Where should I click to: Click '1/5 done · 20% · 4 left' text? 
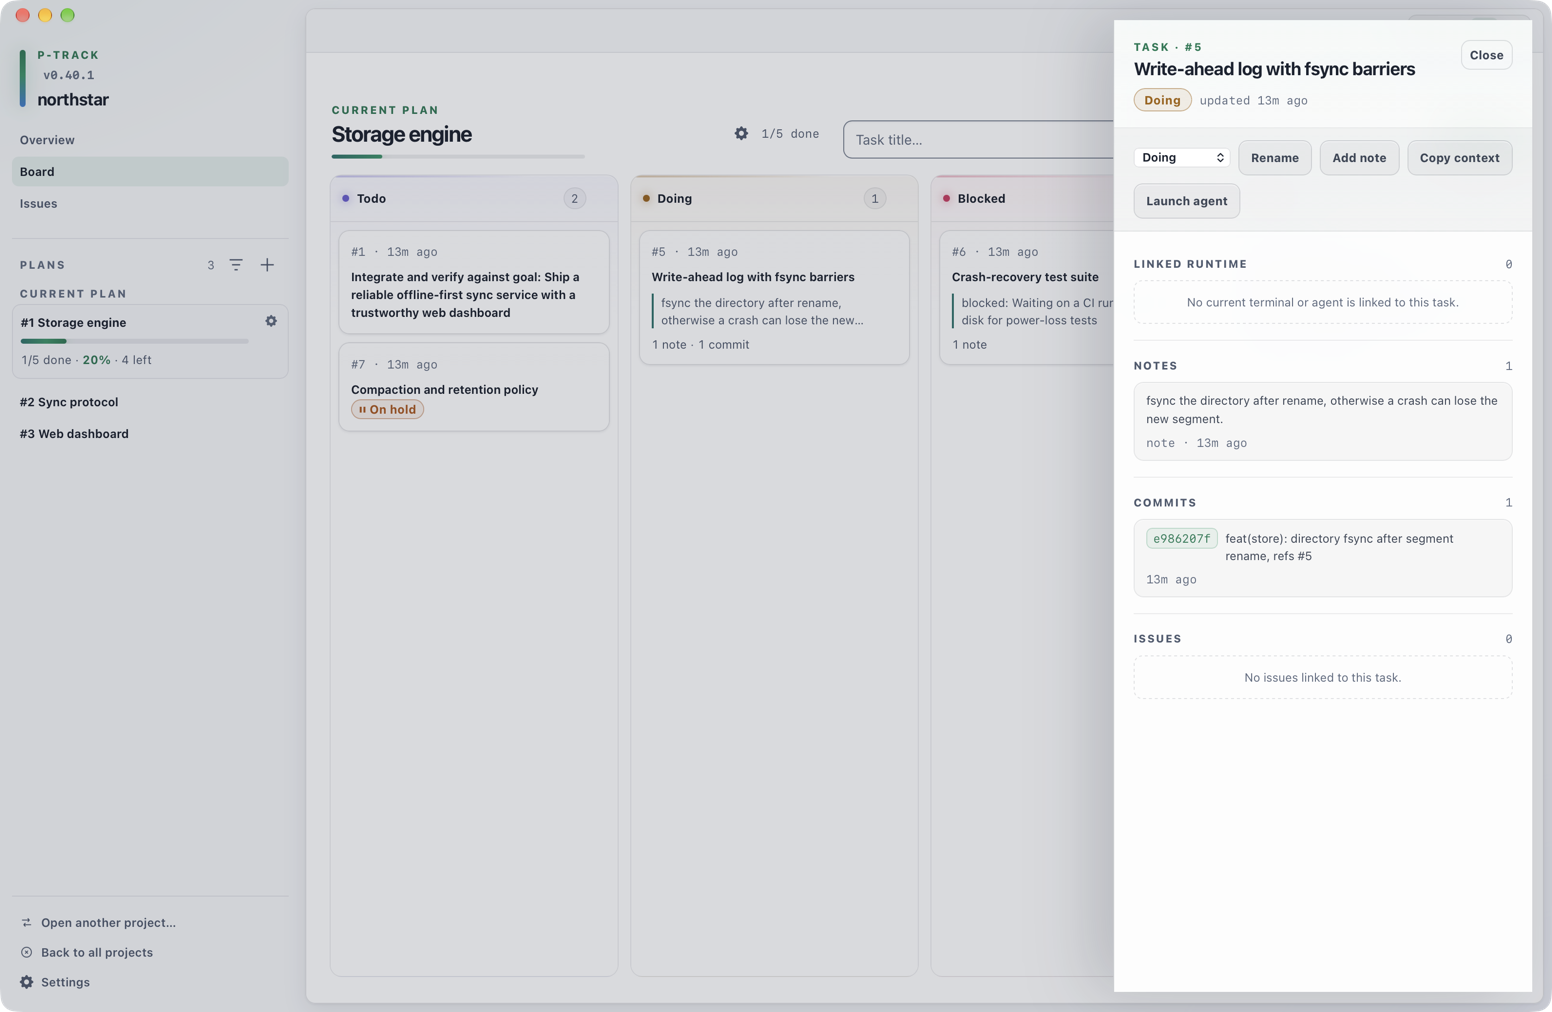pos(87,360)
